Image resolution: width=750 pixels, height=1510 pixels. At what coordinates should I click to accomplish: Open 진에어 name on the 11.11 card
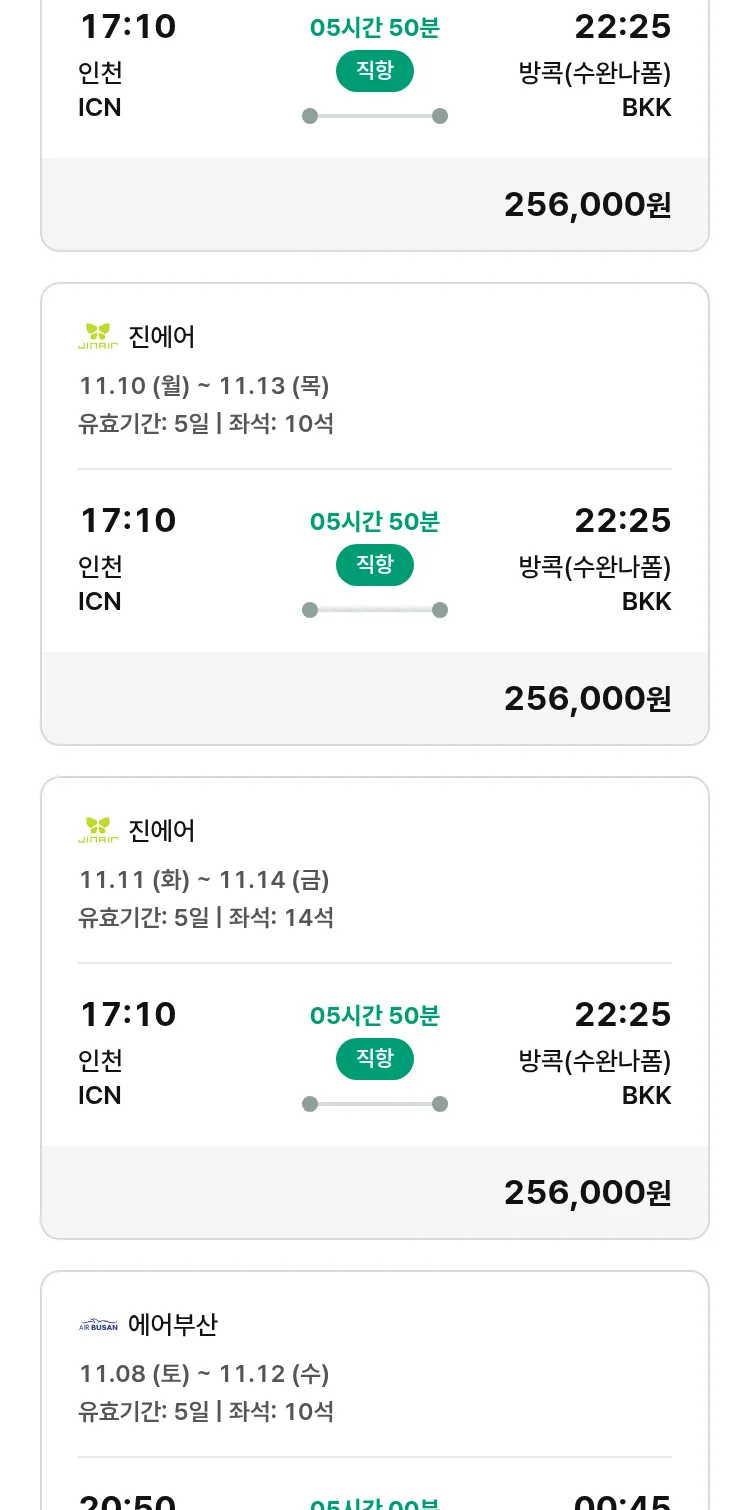162,831
